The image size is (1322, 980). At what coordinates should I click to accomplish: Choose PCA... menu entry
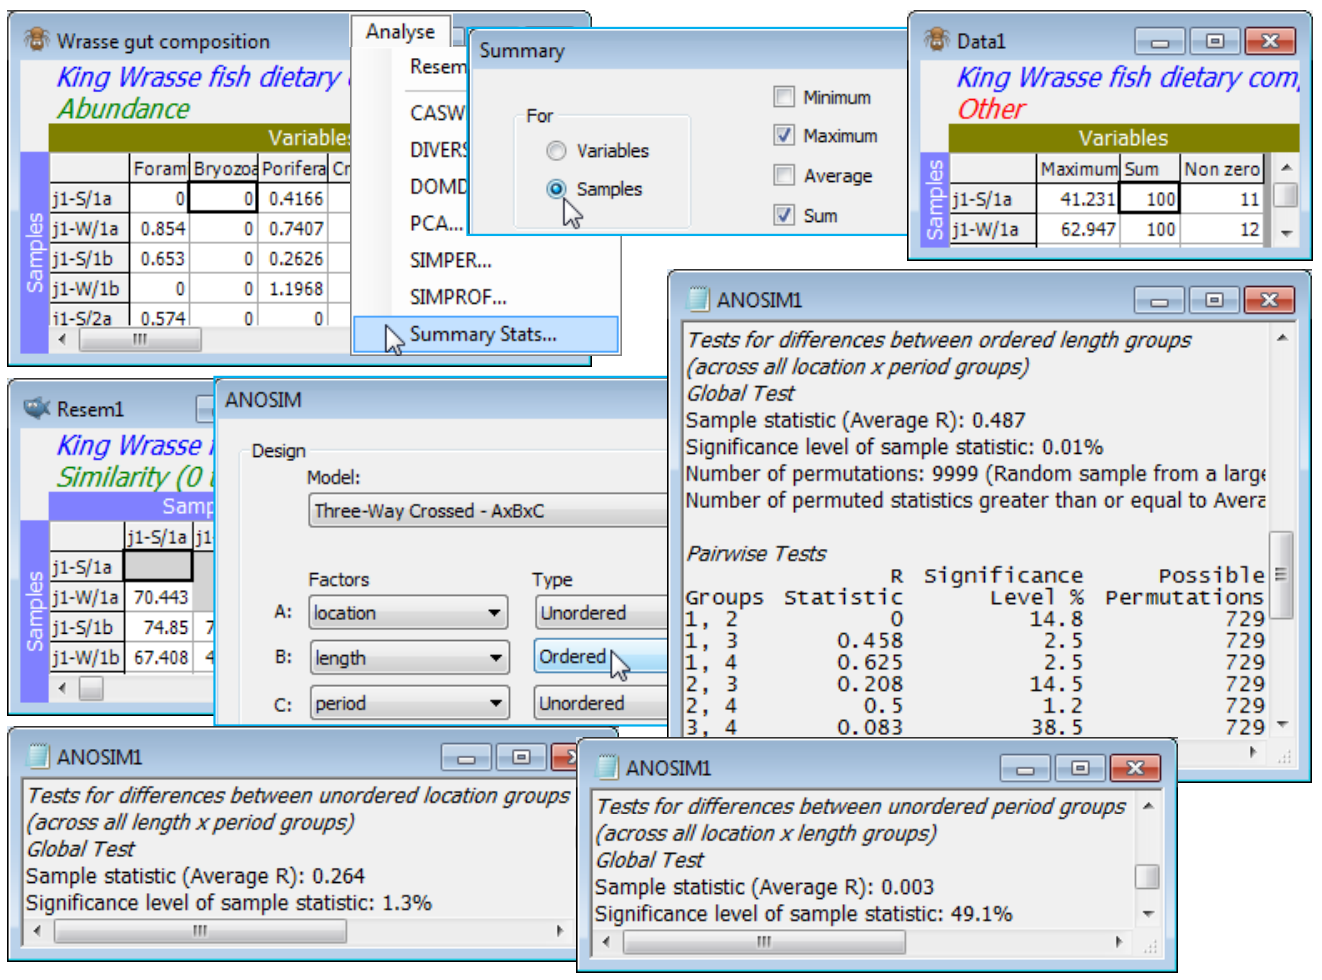pyautogui.click(x=437, y=223)
